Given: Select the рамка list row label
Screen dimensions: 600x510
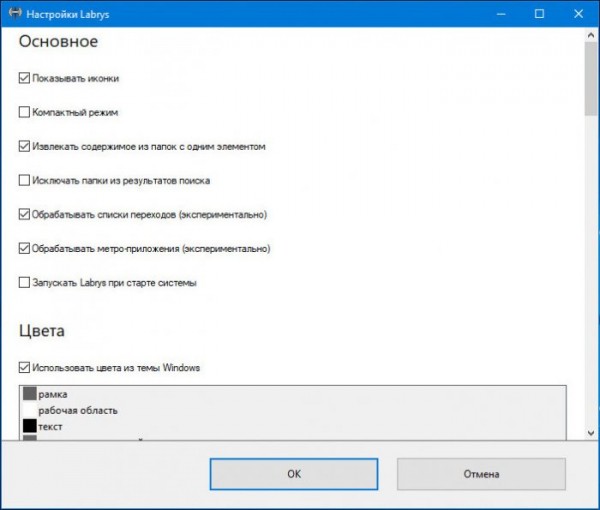Looking at the screenshot, I should [53, 394].
